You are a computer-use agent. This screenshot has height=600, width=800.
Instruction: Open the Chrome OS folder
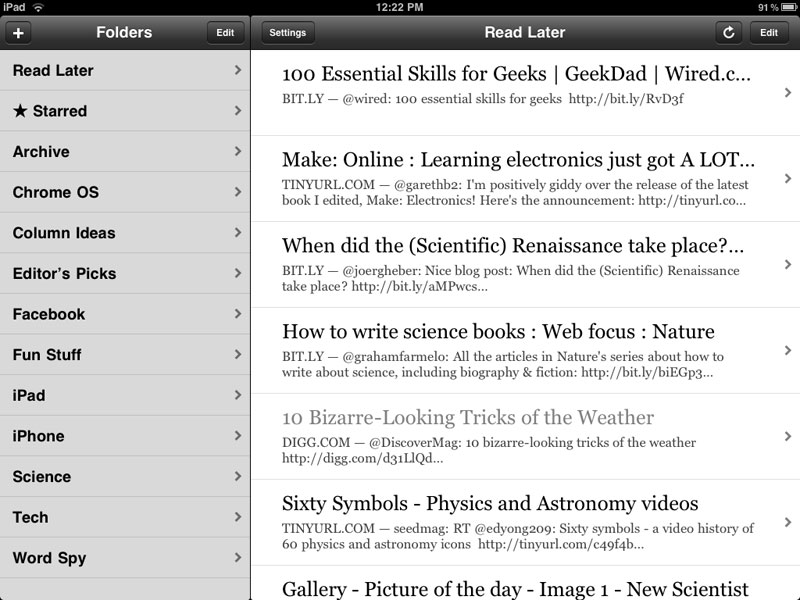[125, 192]
